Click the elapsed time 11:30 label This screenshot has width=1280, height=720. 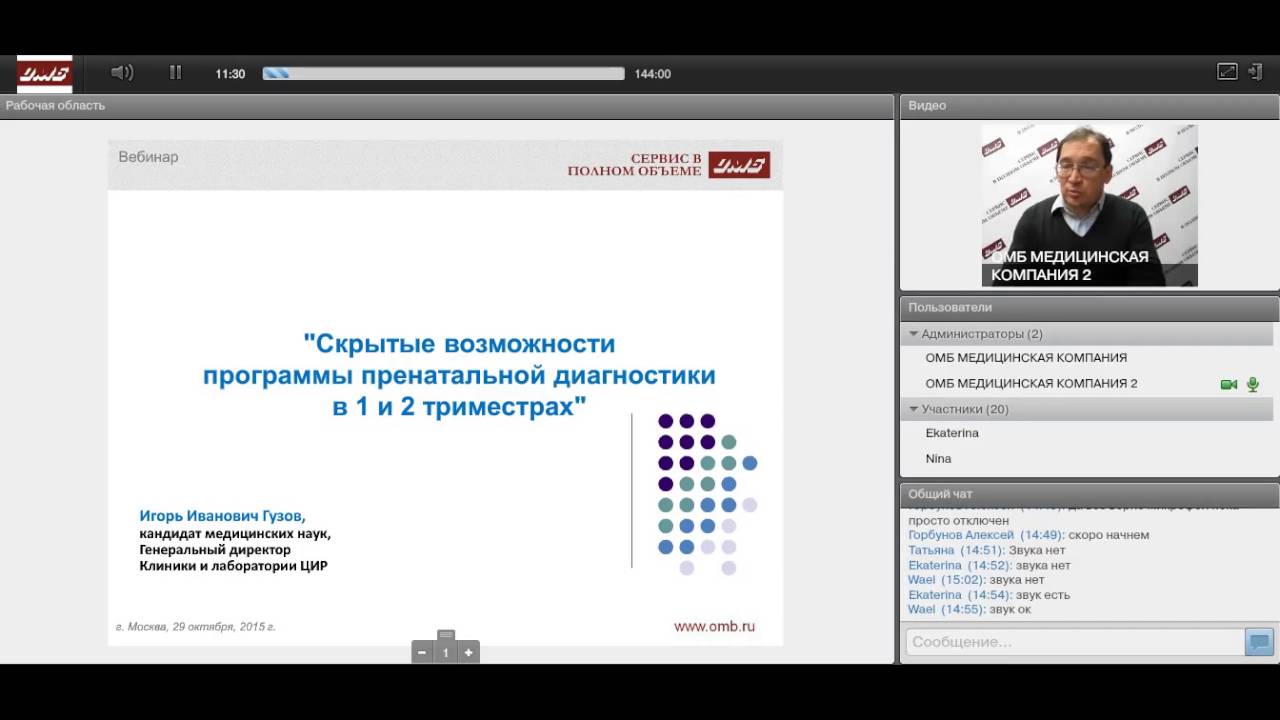230,74
